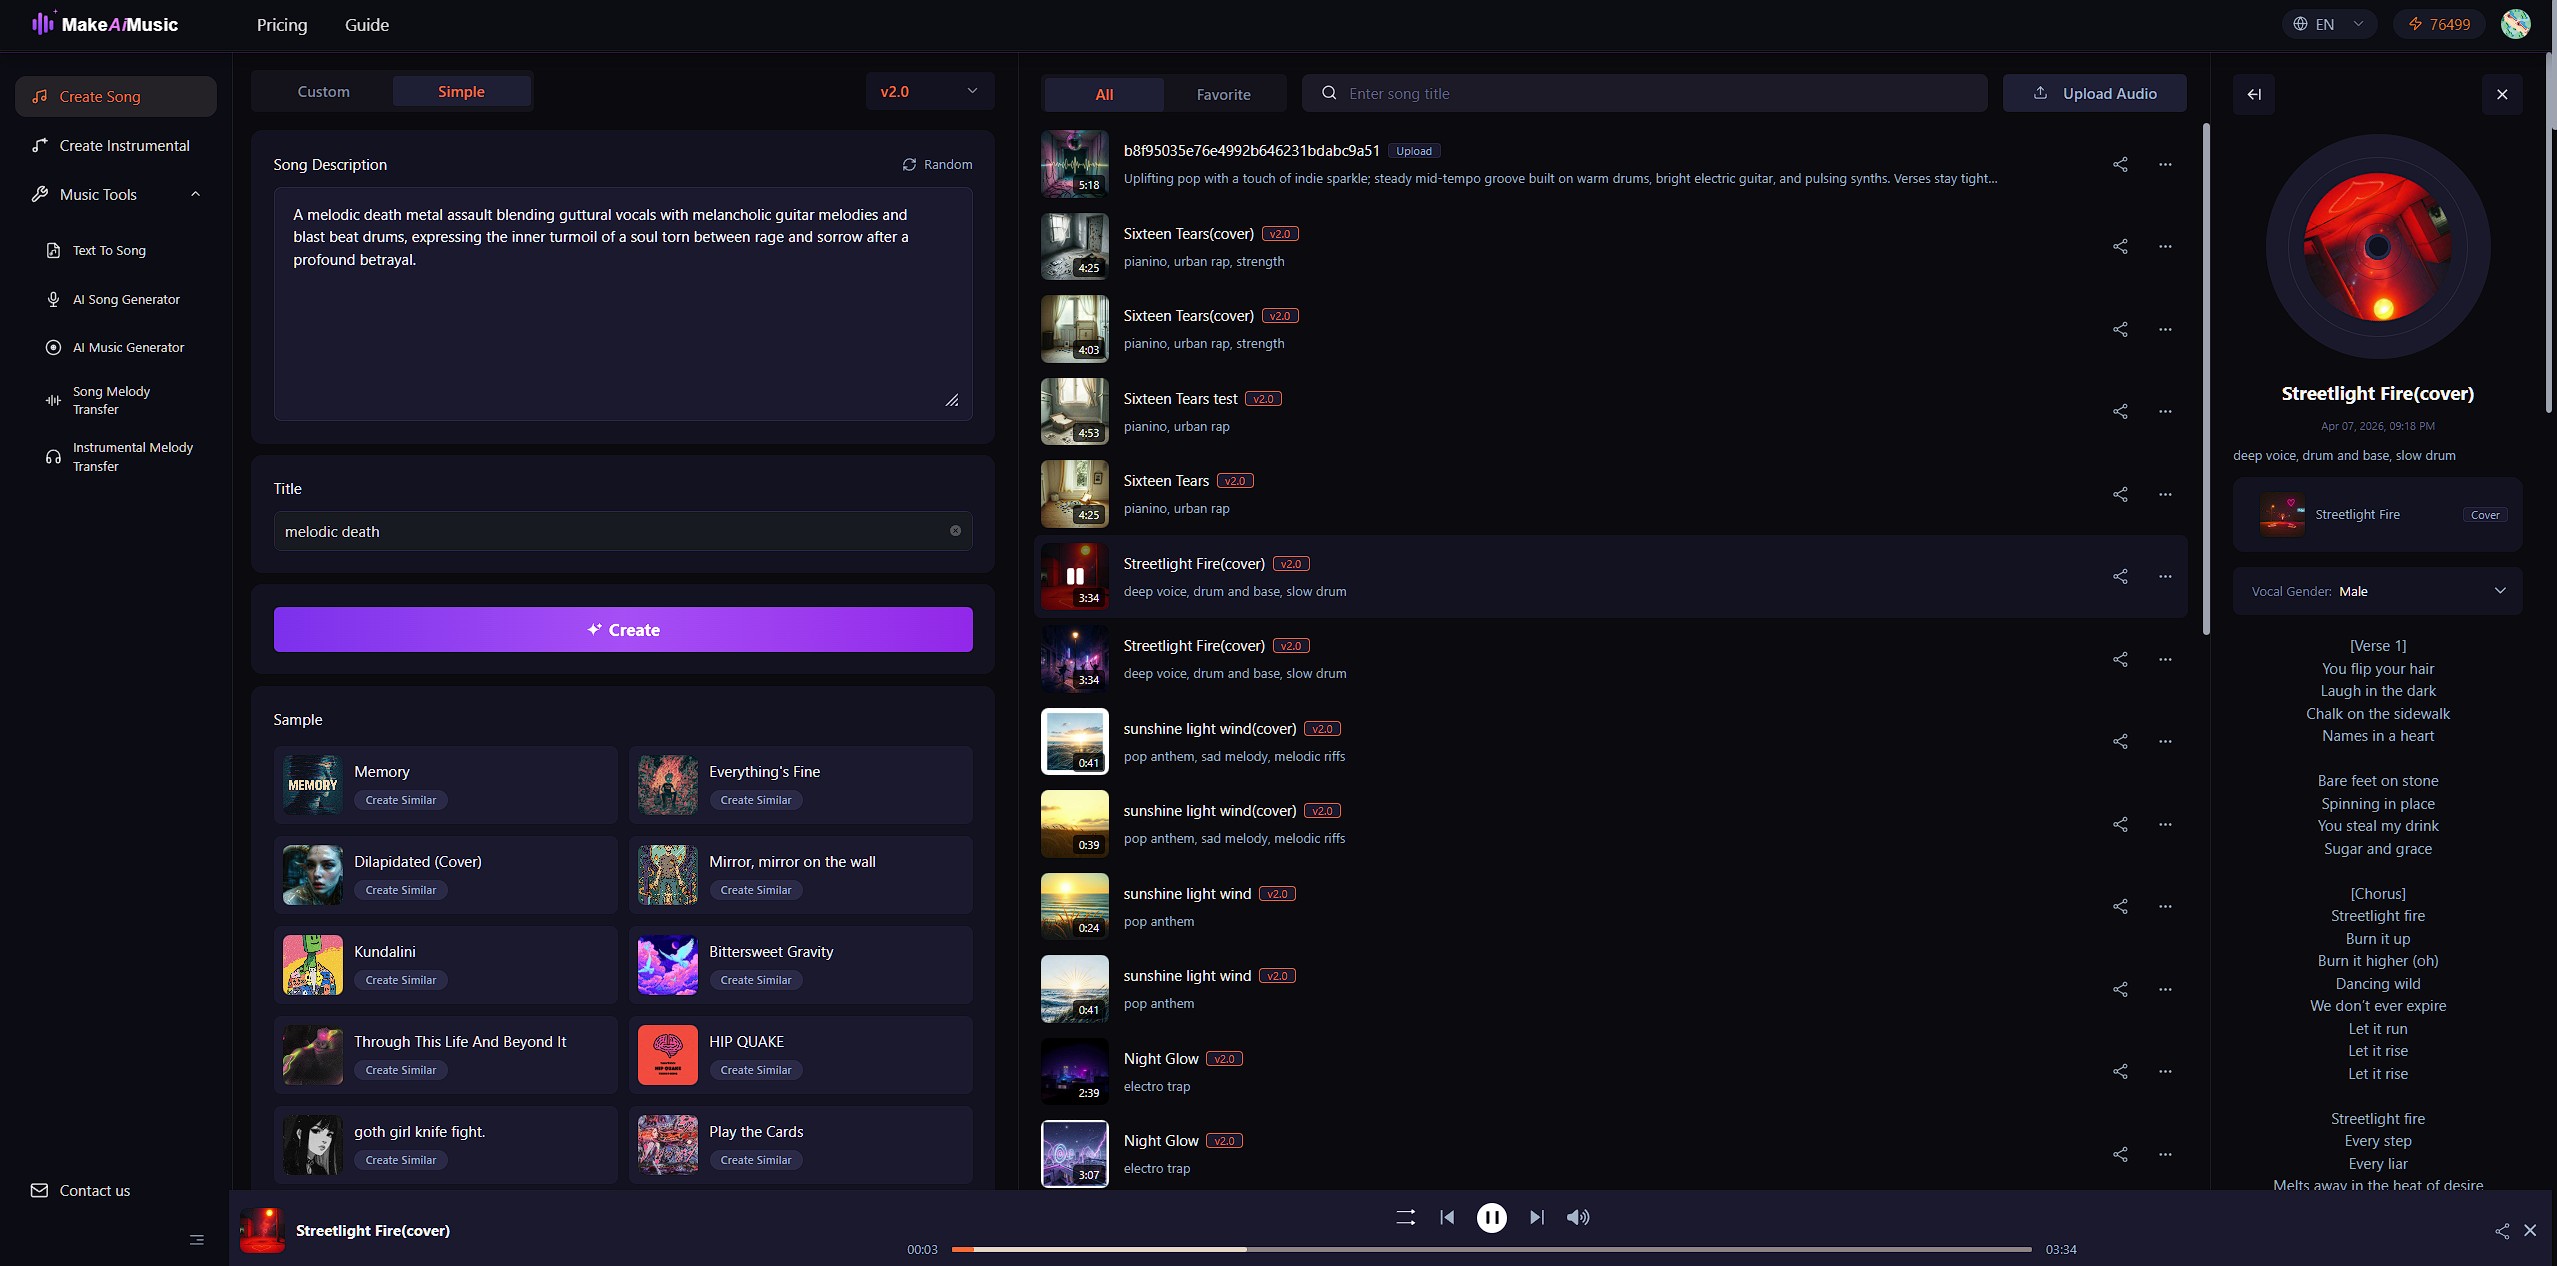Pause playback in the bottom player

1491,1217
